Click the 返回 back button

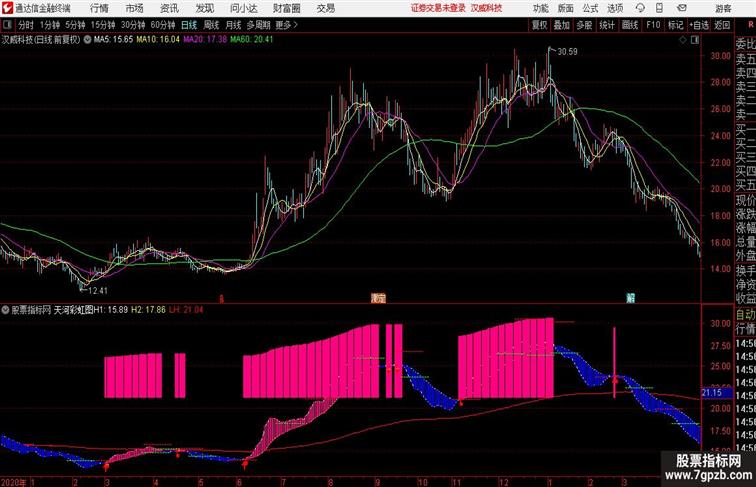coord(722,25)
